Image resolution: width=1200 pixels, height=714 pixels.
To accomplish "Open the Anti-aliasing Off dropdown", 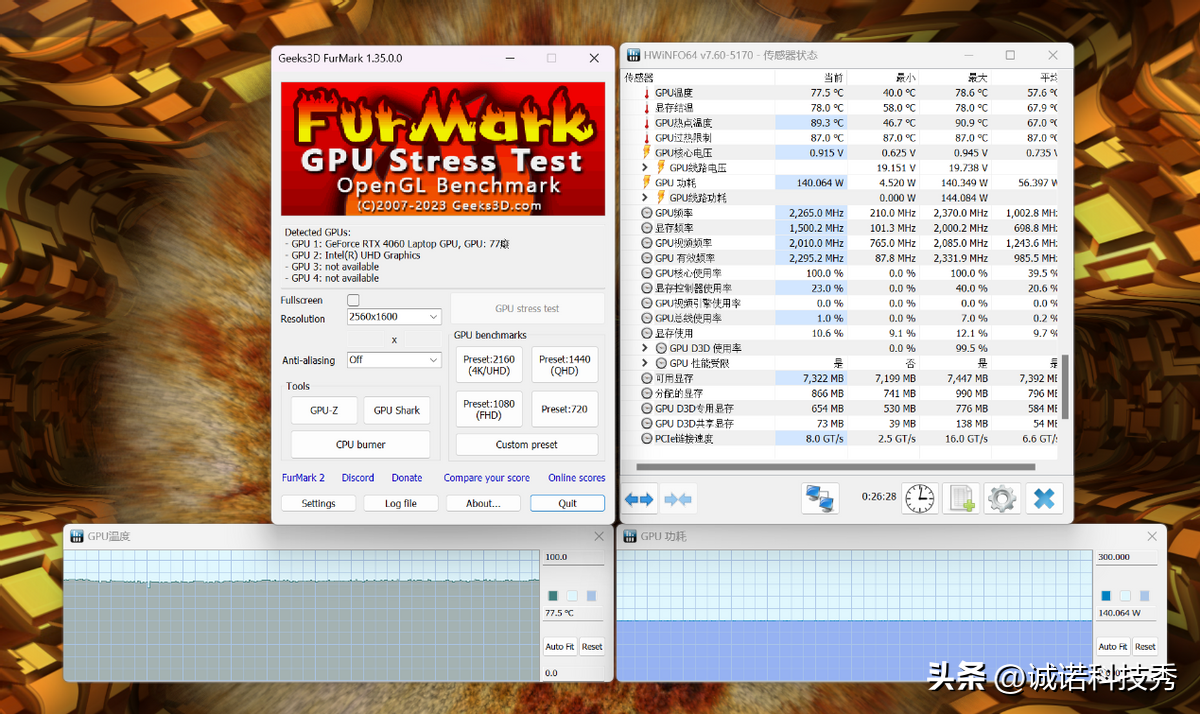I will (x=394, y=360).
